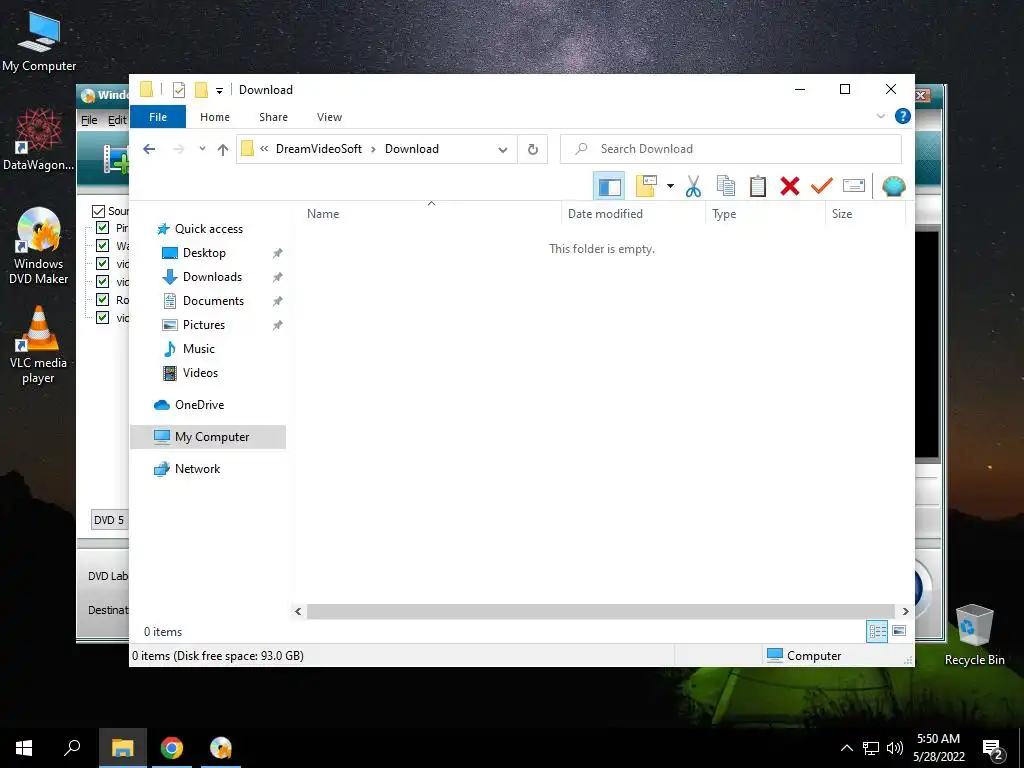Click the New folder icon in title bar
Viewport: 1024px width, 768px height.
tap(201, 89)
